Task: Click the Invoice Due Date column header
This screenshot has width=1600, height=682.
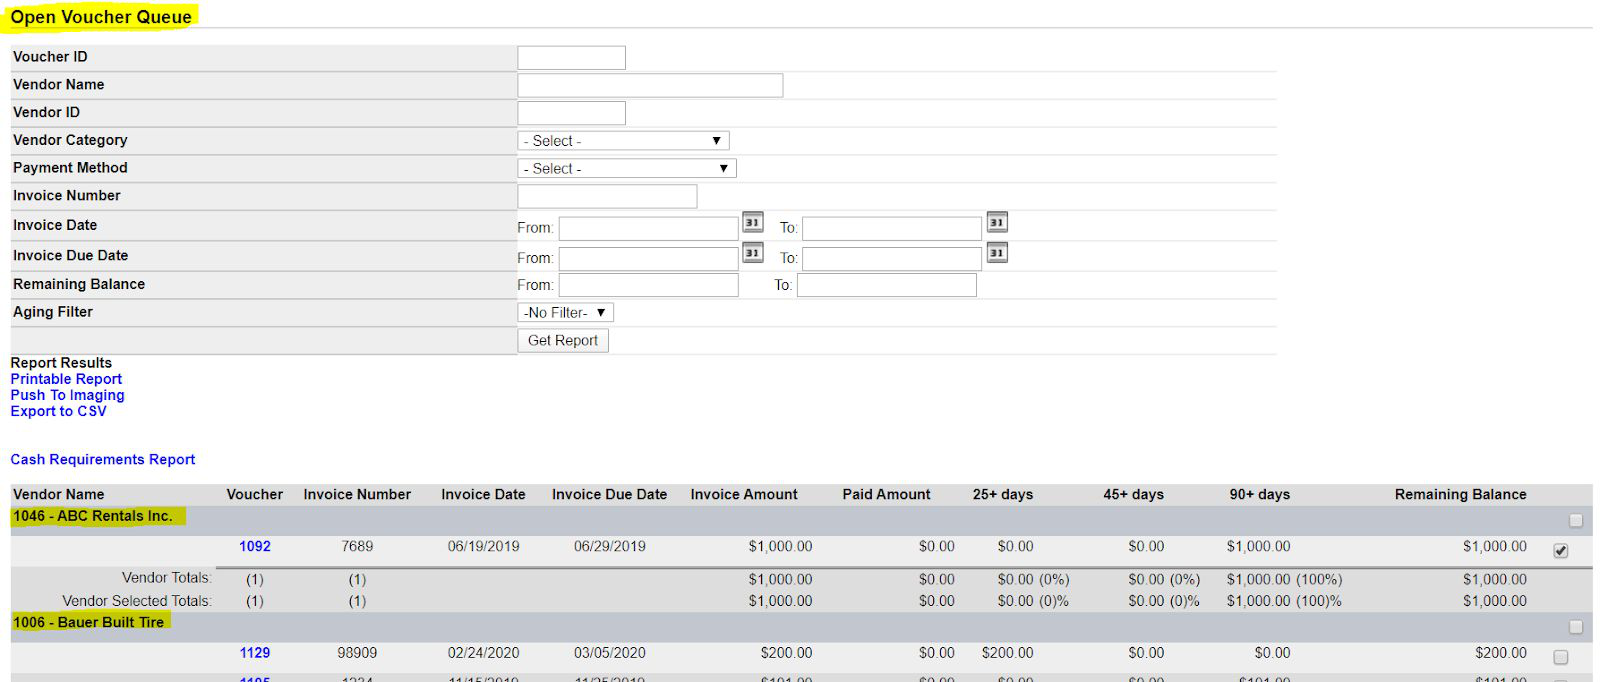Action: [609, 494]
